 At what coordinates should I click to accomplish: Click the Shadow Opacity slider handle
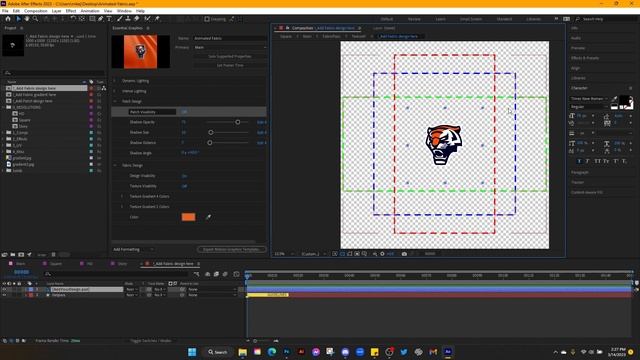[238, 122]
